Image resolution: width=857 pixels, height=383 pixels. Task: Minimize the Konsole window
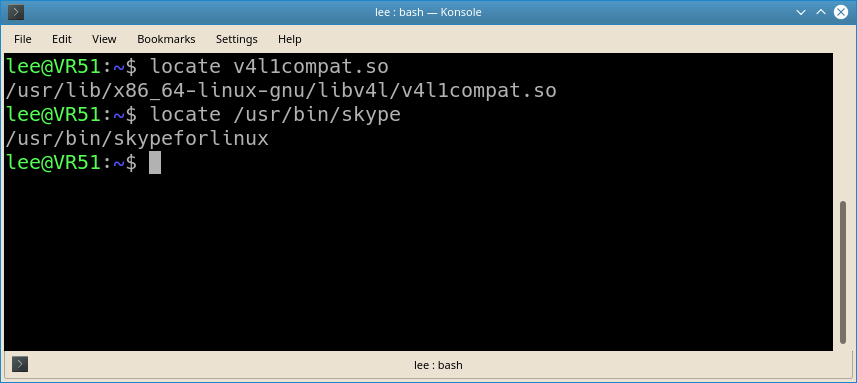(801, 12)
